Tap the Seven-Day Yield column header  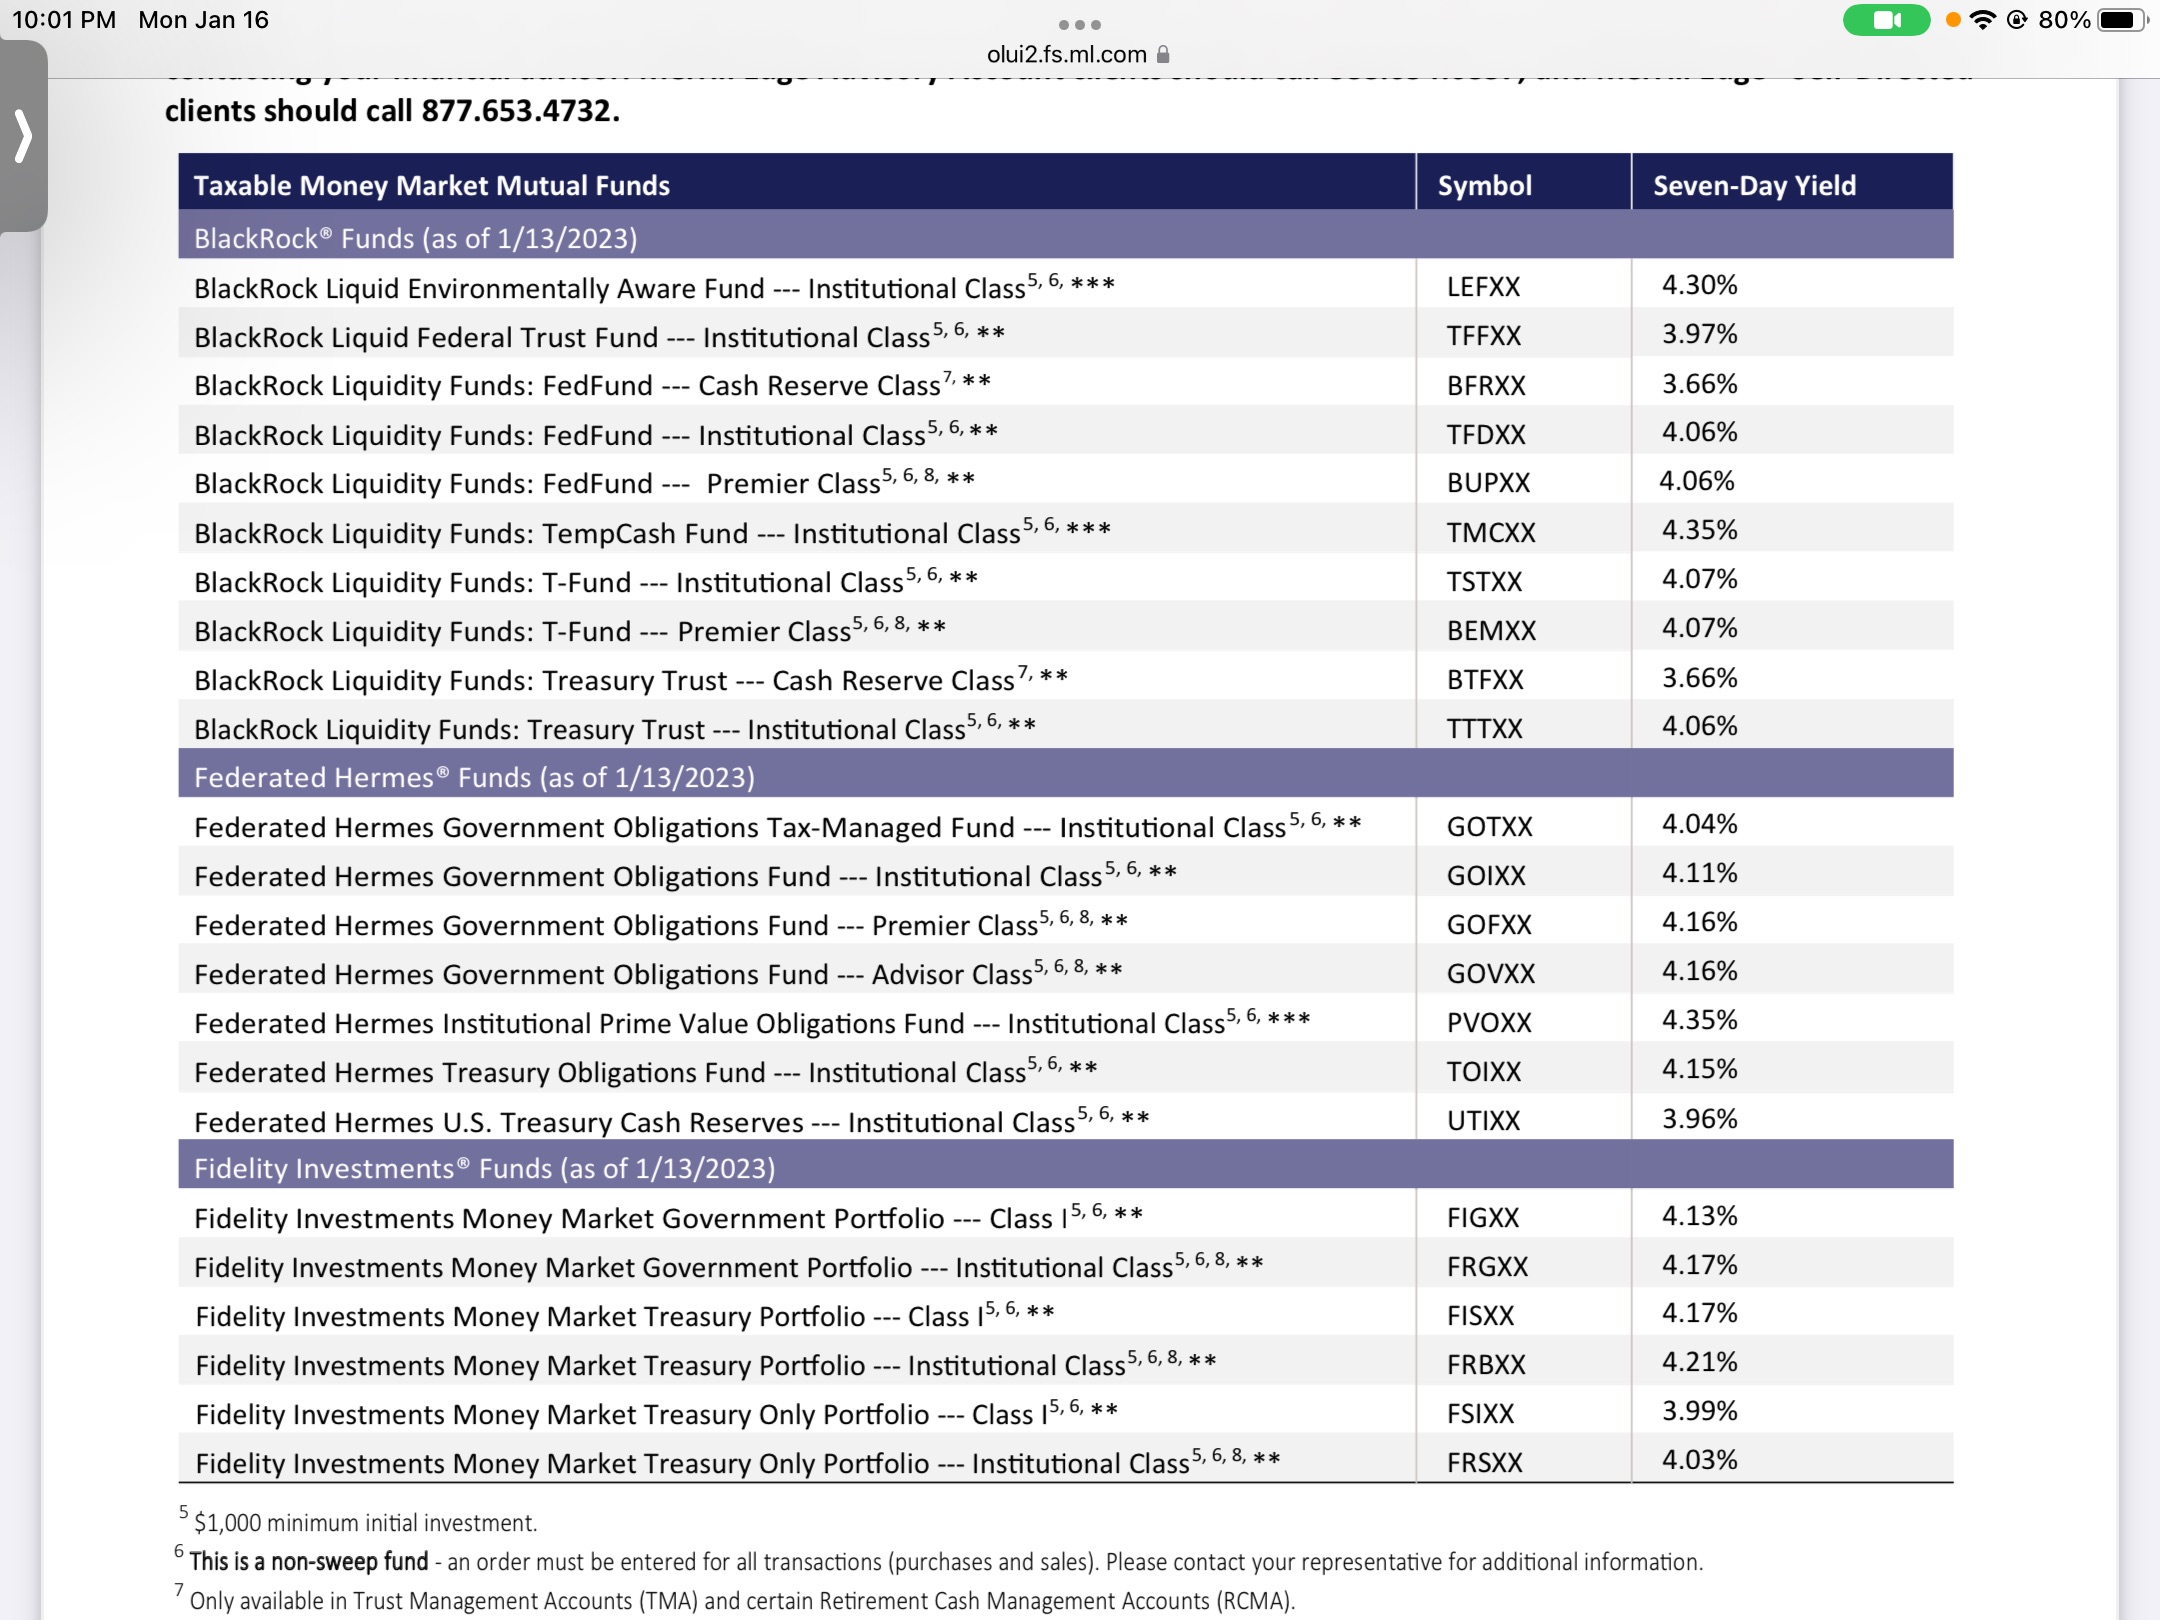tap(1754, 185)
